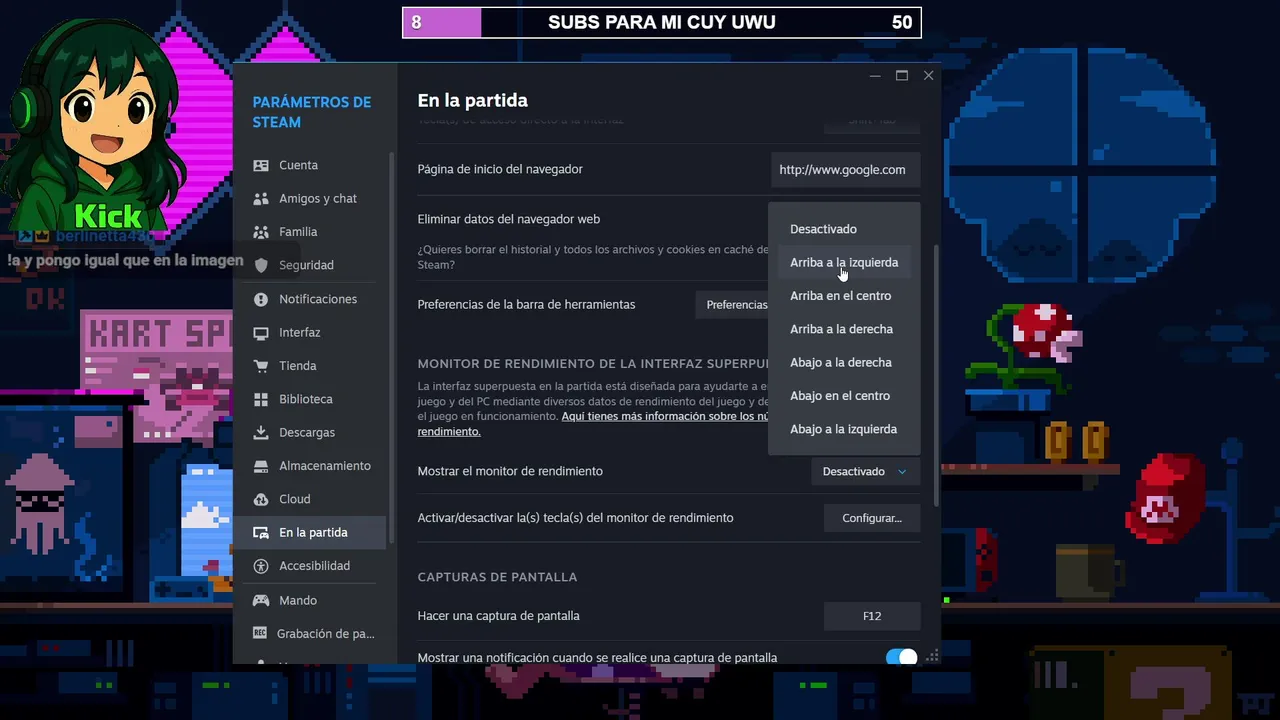
Task: Click the Mando gamepad icon
Action: click(261, 600)
